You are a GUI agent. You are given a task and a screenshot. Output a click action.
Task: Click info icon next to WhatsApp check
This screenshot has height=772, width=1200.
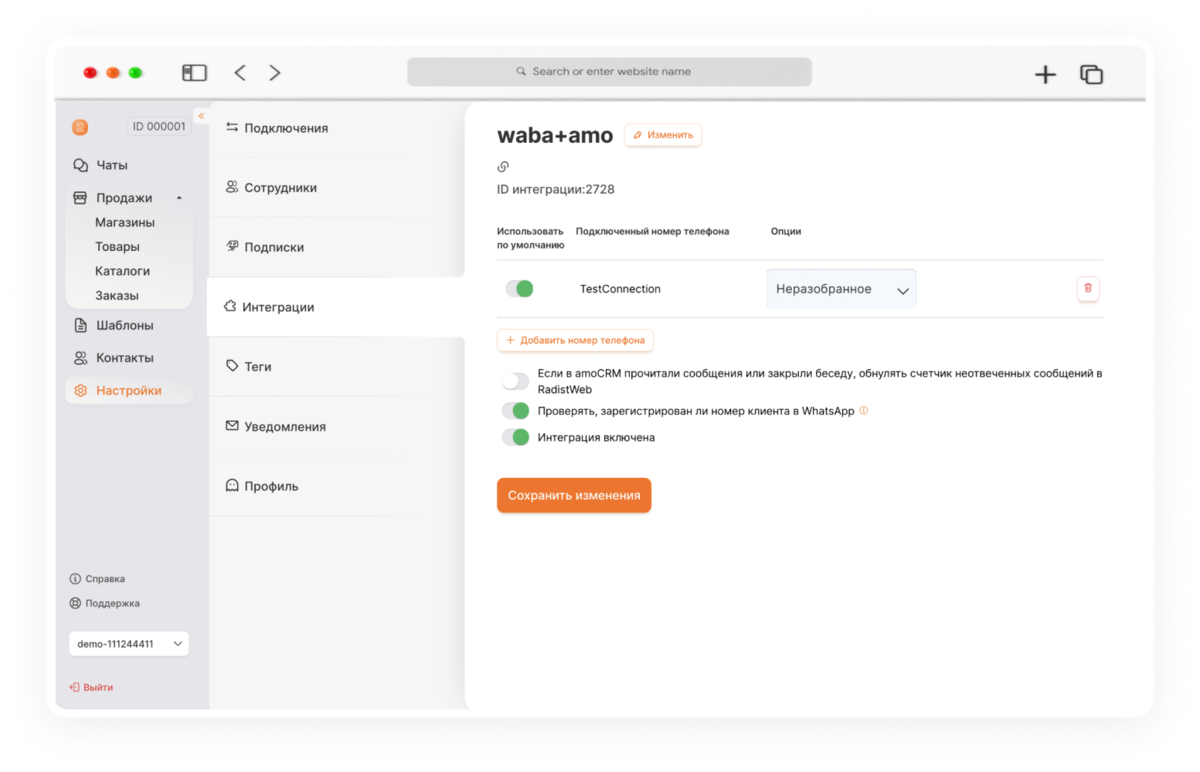pyautogui.click(x=864, y=410)
